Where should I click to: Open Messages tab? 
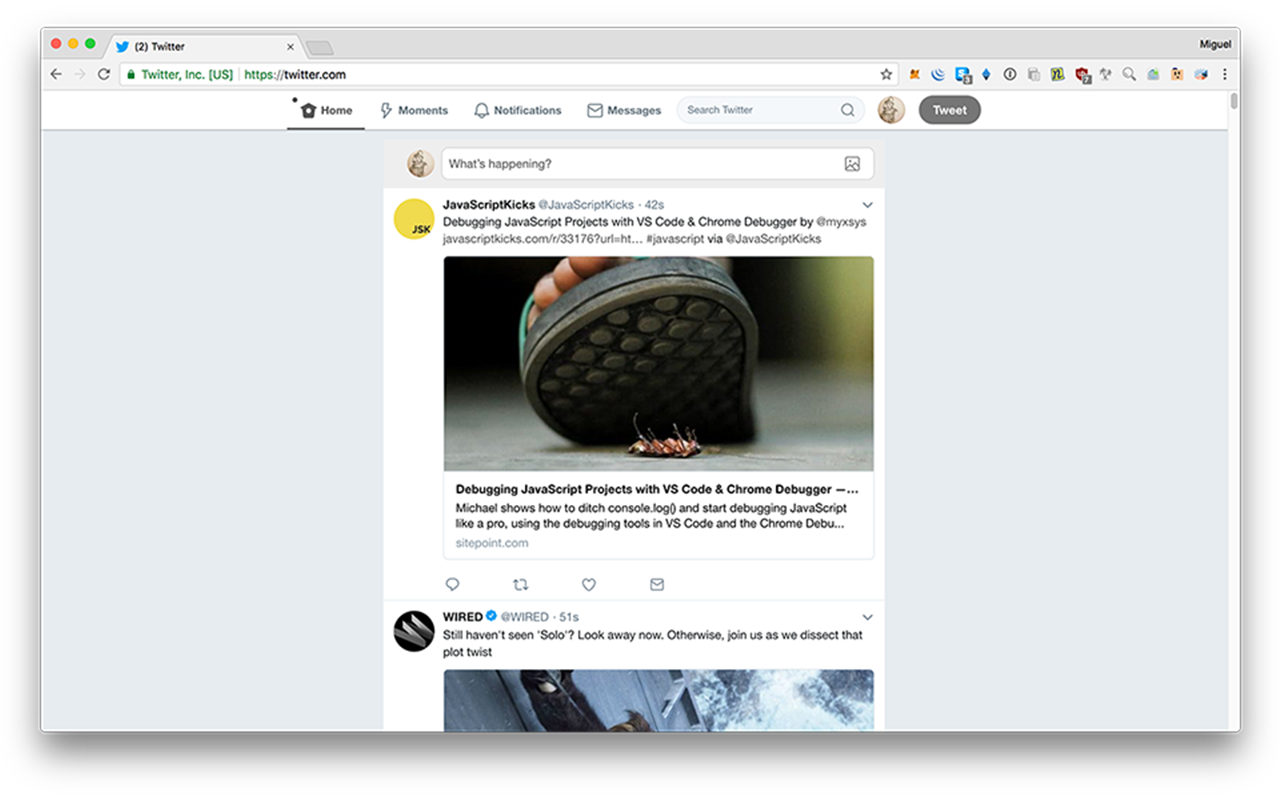pos(624,110)
